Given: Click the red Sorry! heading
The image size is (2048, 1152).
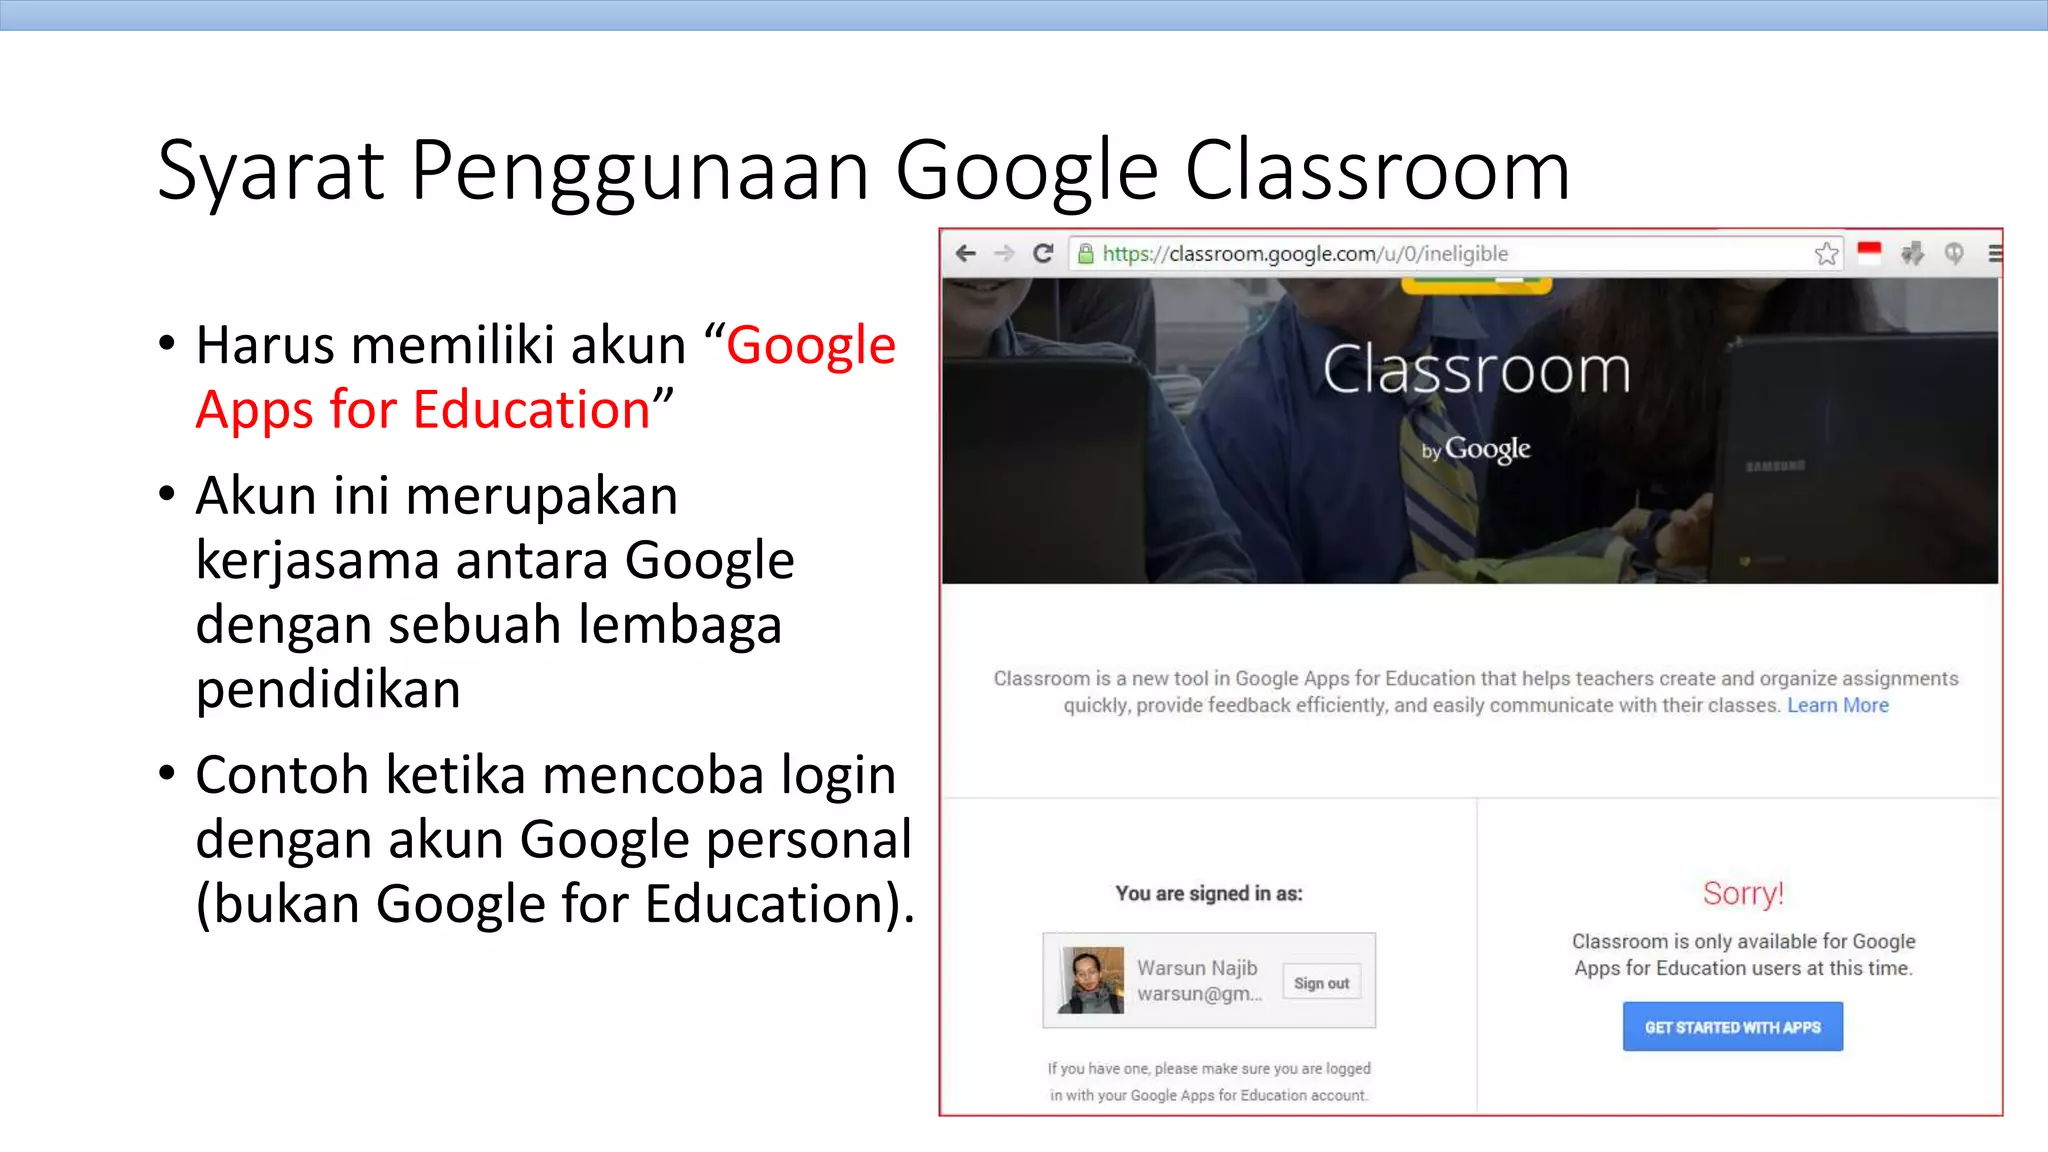Looking at the screenshot, I should 1743,893.
